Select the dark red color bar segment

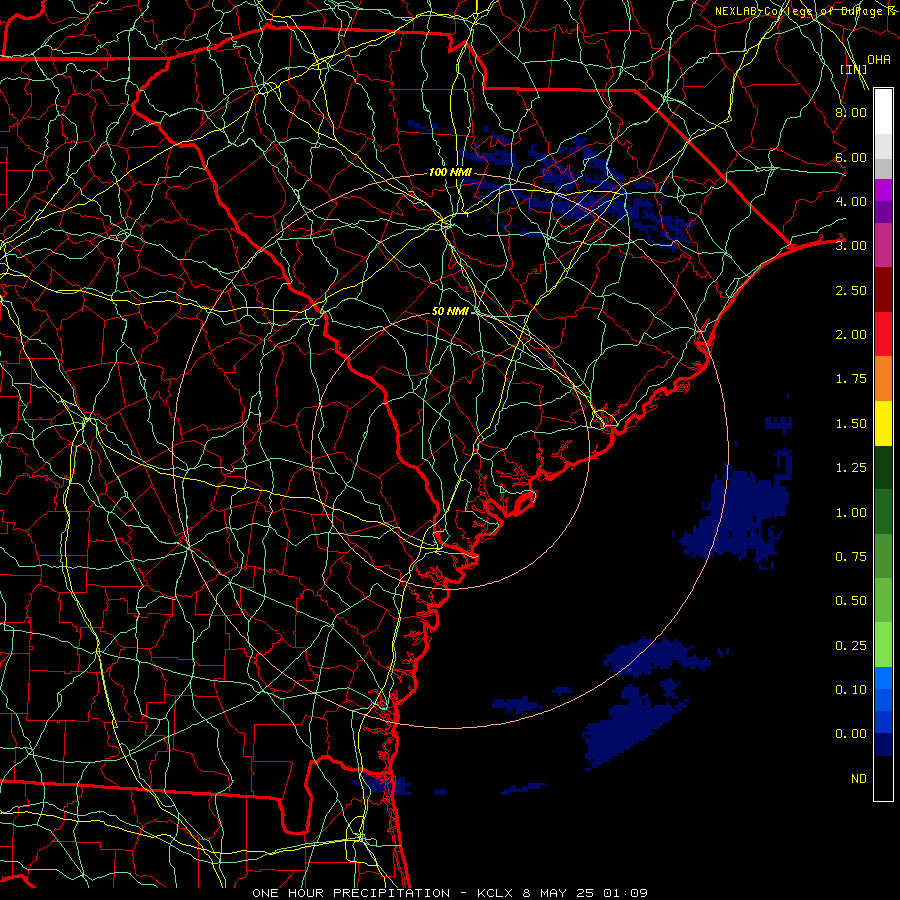click(883, 290)
